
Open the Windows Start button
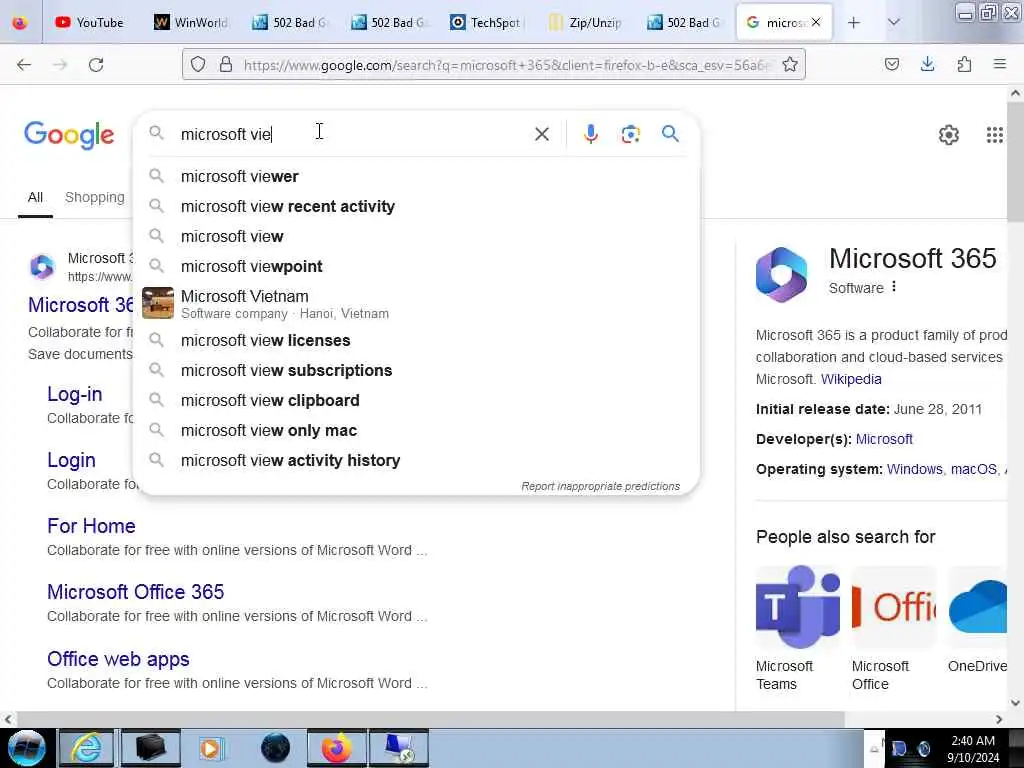tap(26, 748)
